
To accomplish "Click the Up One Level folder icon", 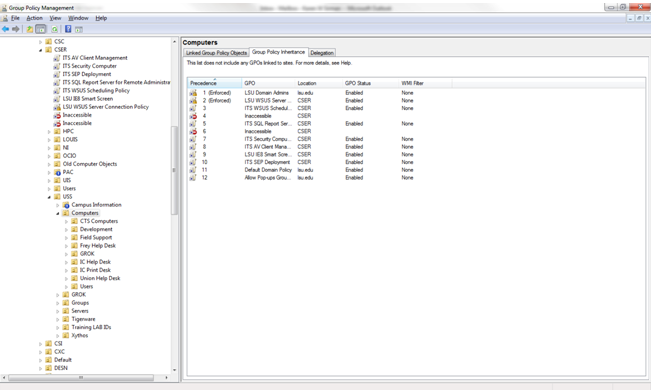I will (30, 29).
